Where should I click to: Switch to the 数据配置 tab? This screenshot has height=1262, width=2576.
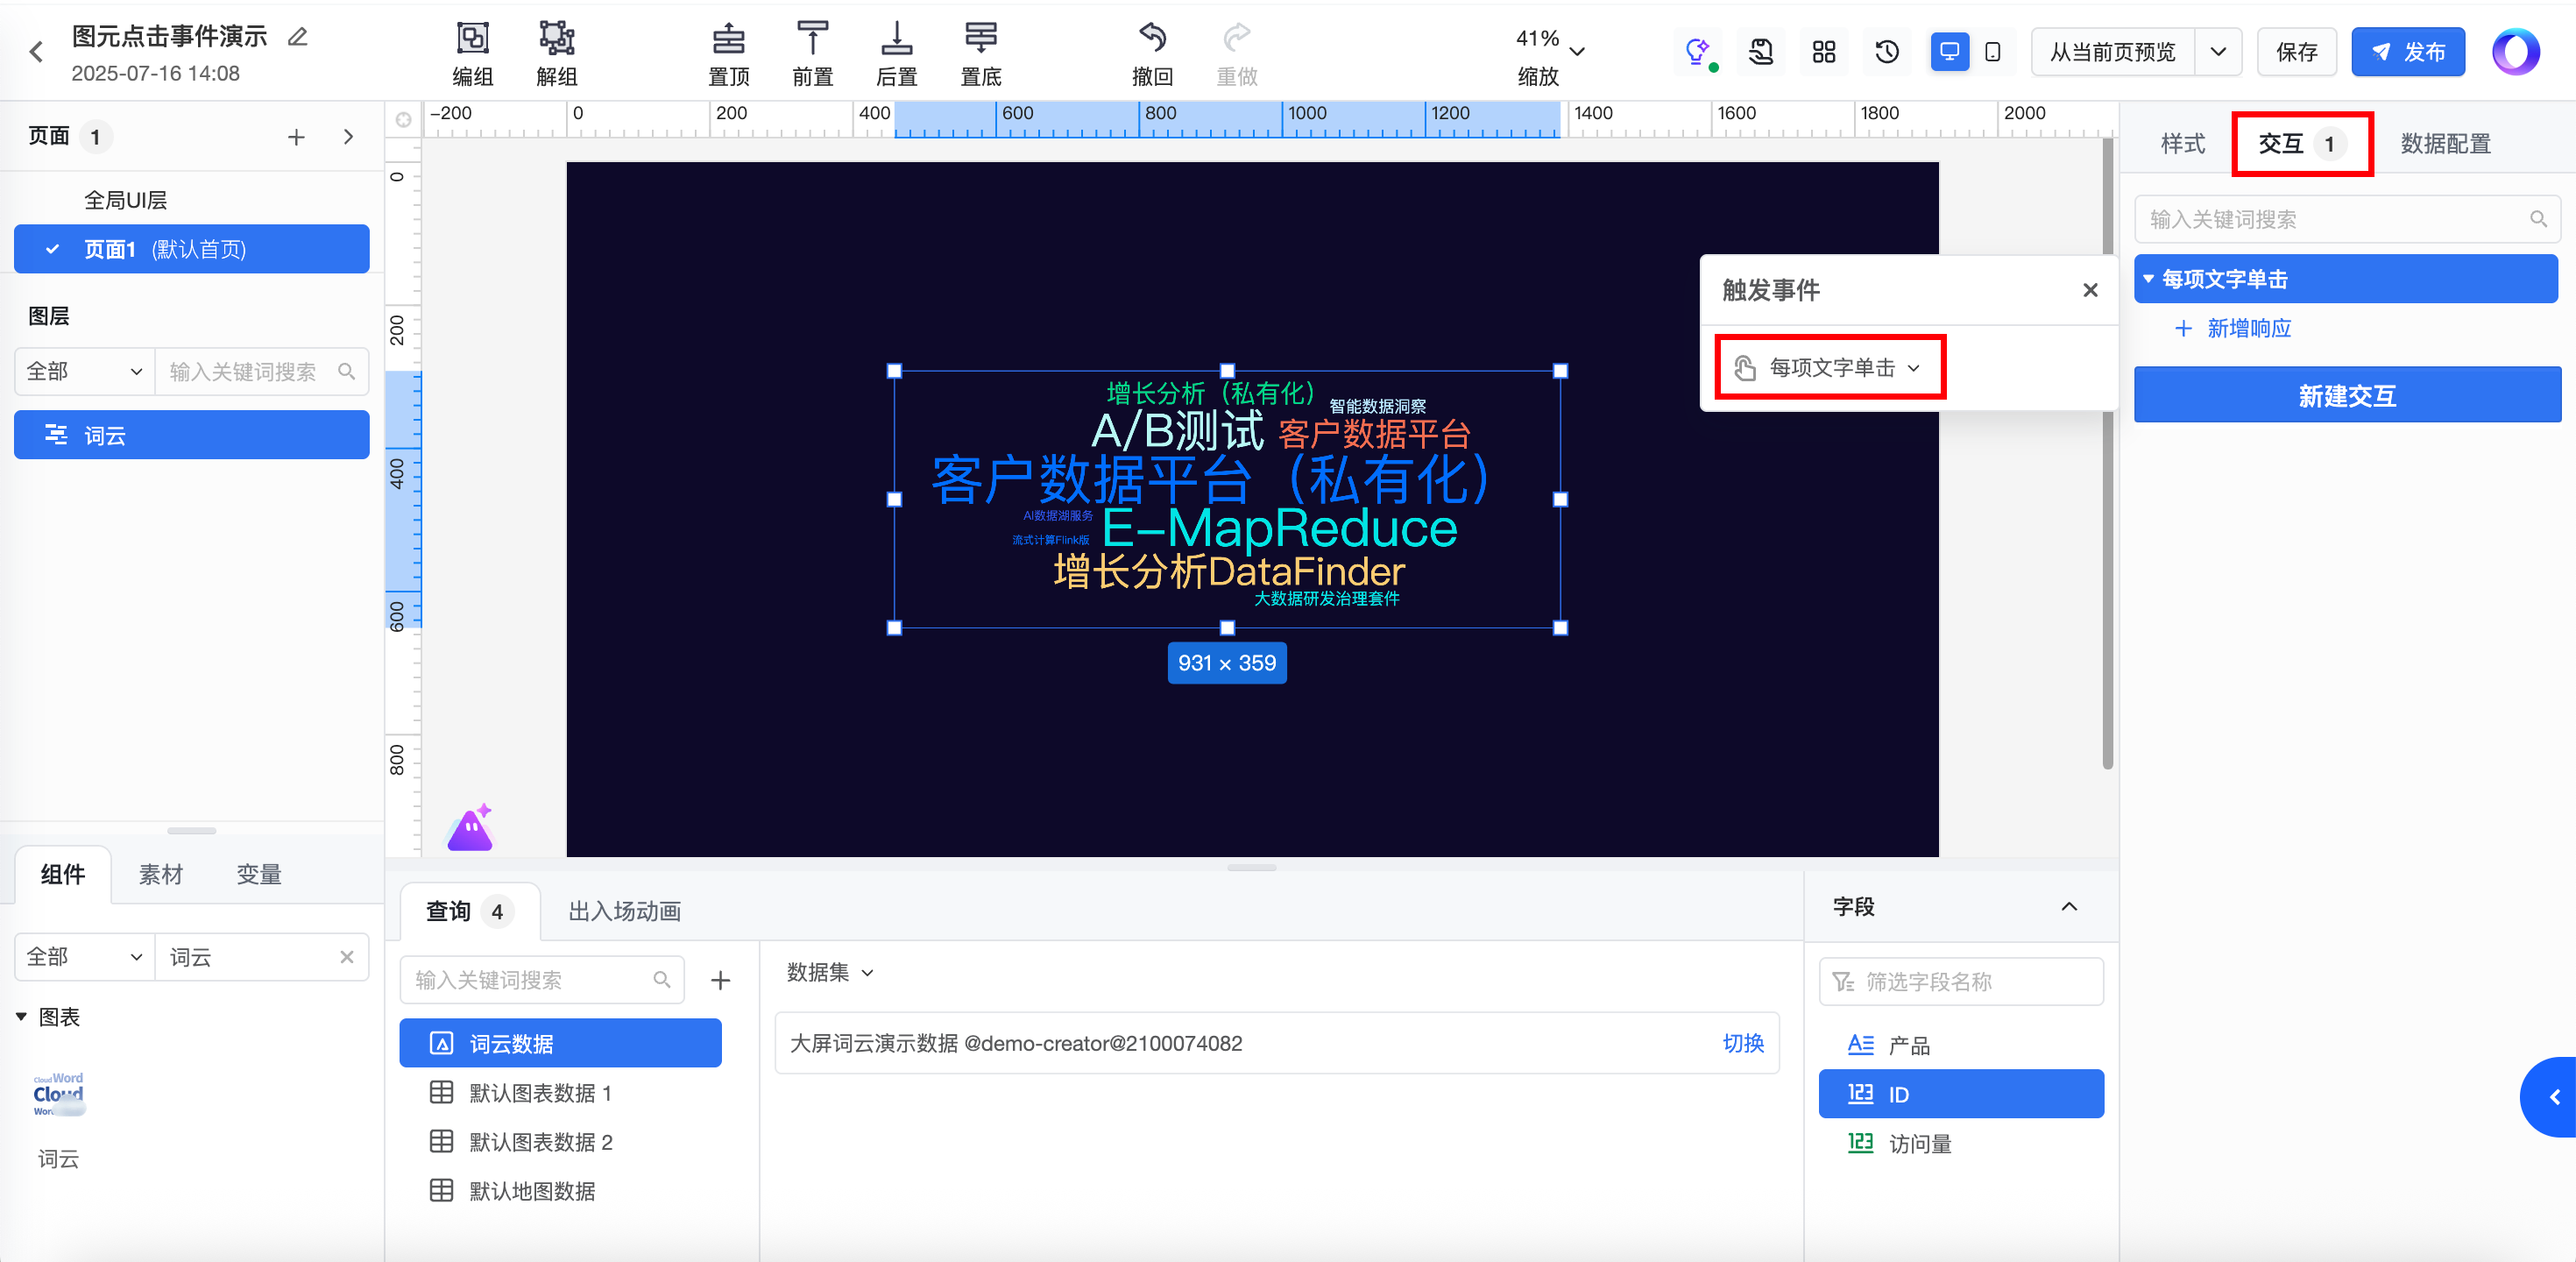[x=2445, y=144]
